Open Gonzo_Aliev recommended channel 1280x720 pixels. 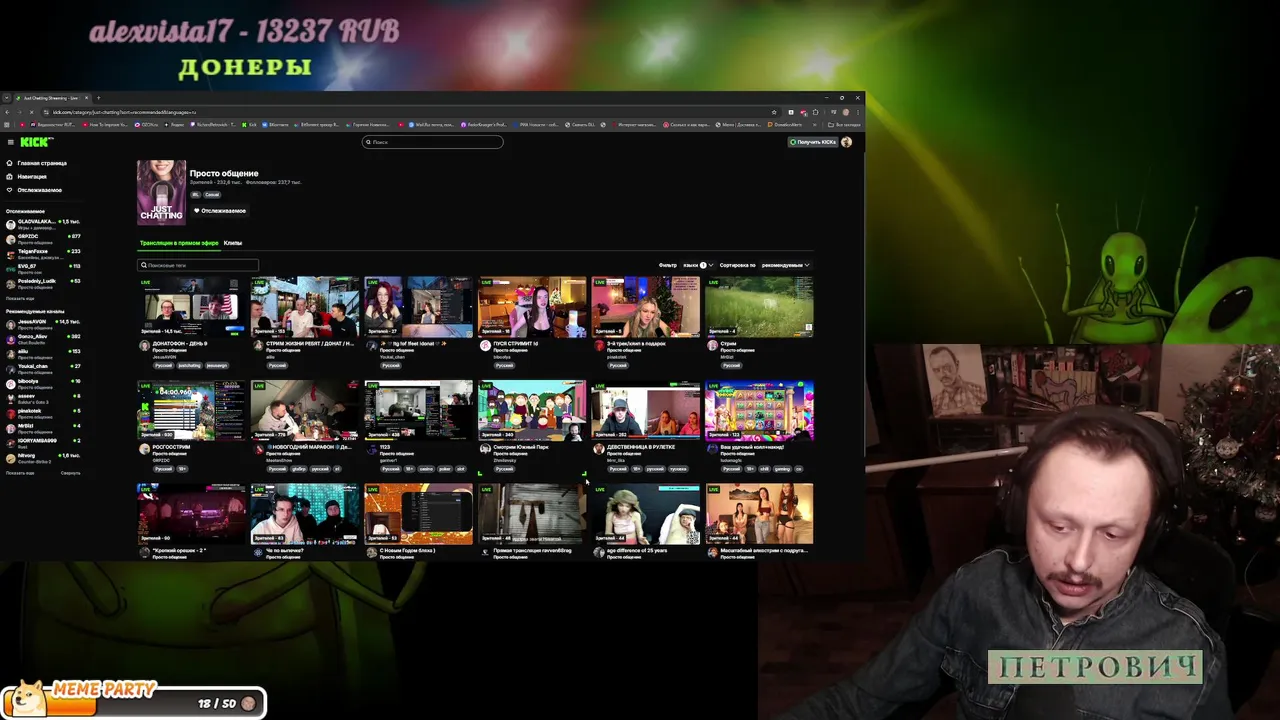pos(43,339)
